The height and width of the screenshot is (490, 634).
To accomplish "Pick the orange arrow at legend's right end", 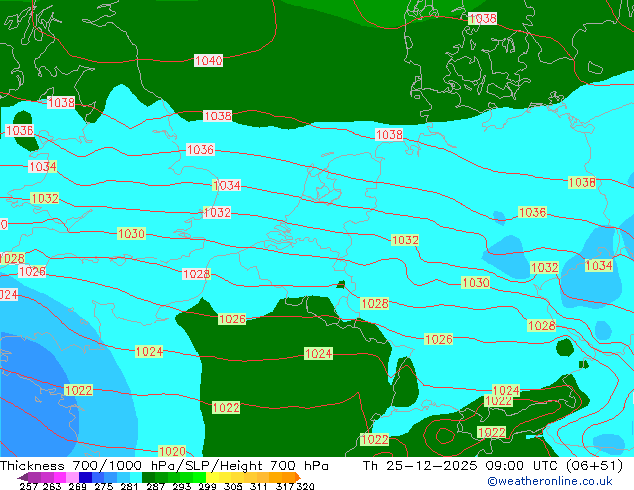I will (x=298, y=477).
